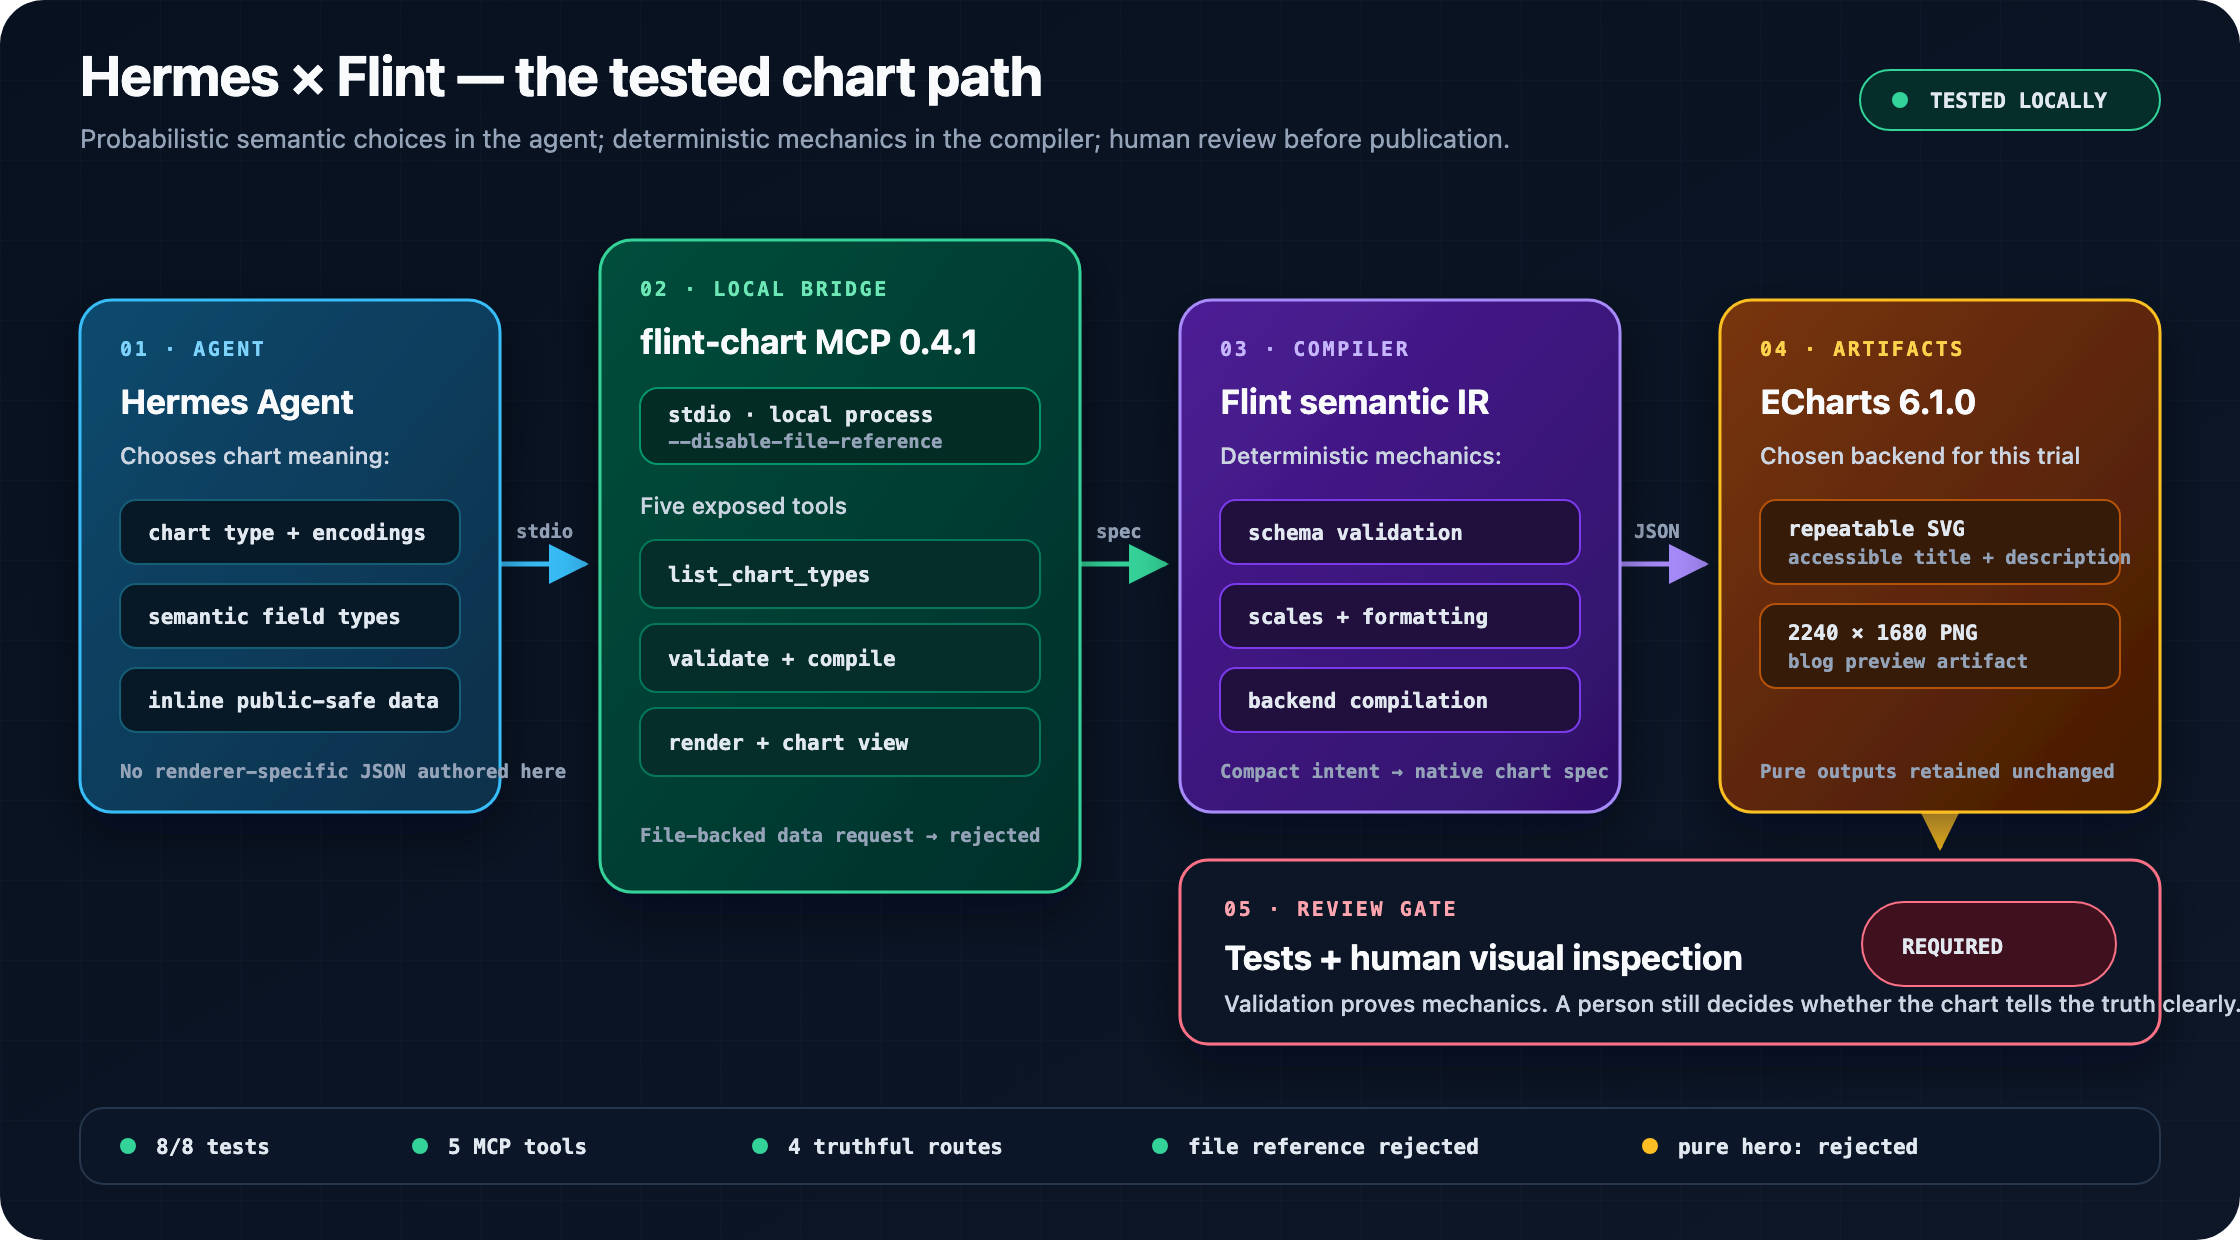Click the TESTED LOCALLY badge
Viewport: 2240px width, 1240px height.
[x=2009, y=100]
